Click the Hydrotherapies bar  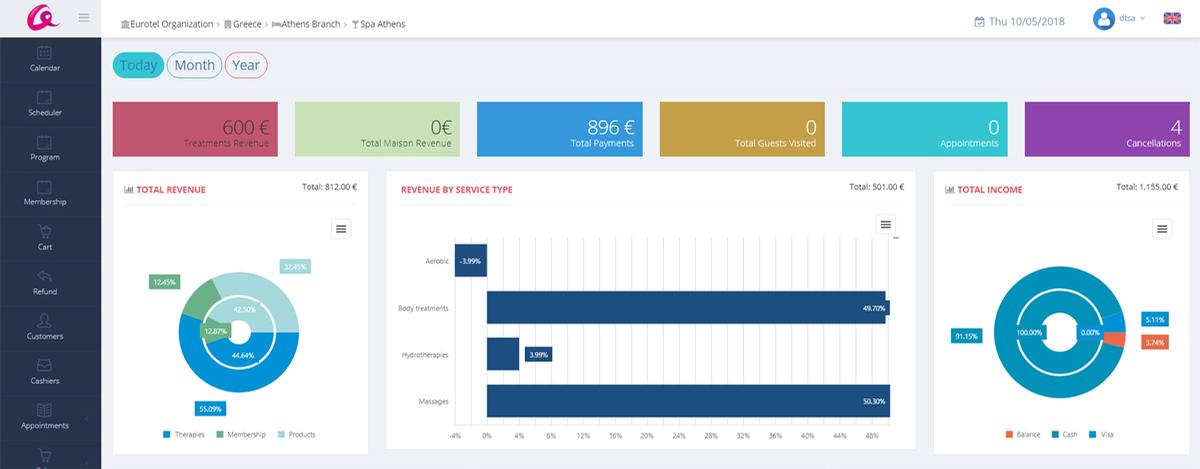(x=503, y=354)
